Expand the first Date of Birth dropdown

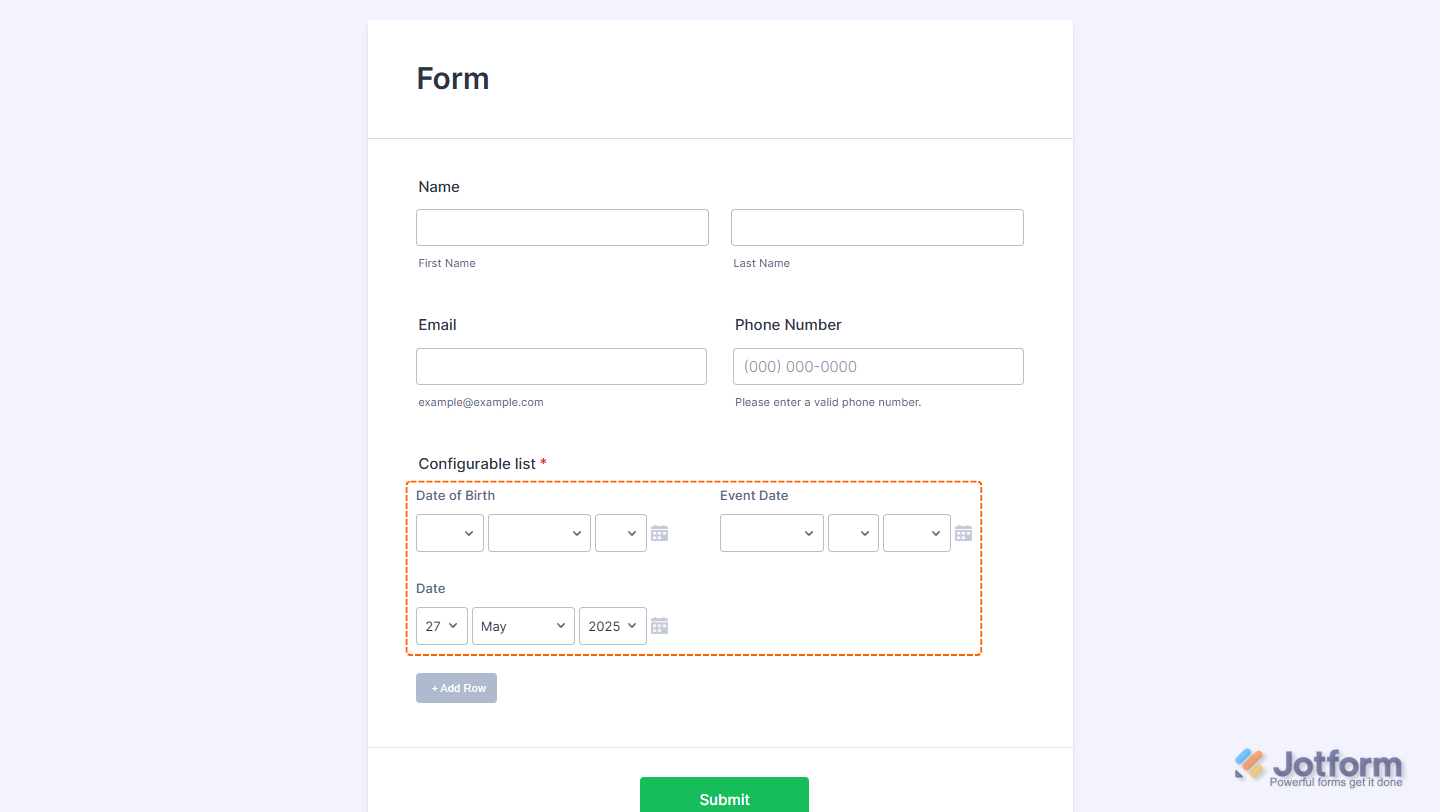[x=450, y=533]
